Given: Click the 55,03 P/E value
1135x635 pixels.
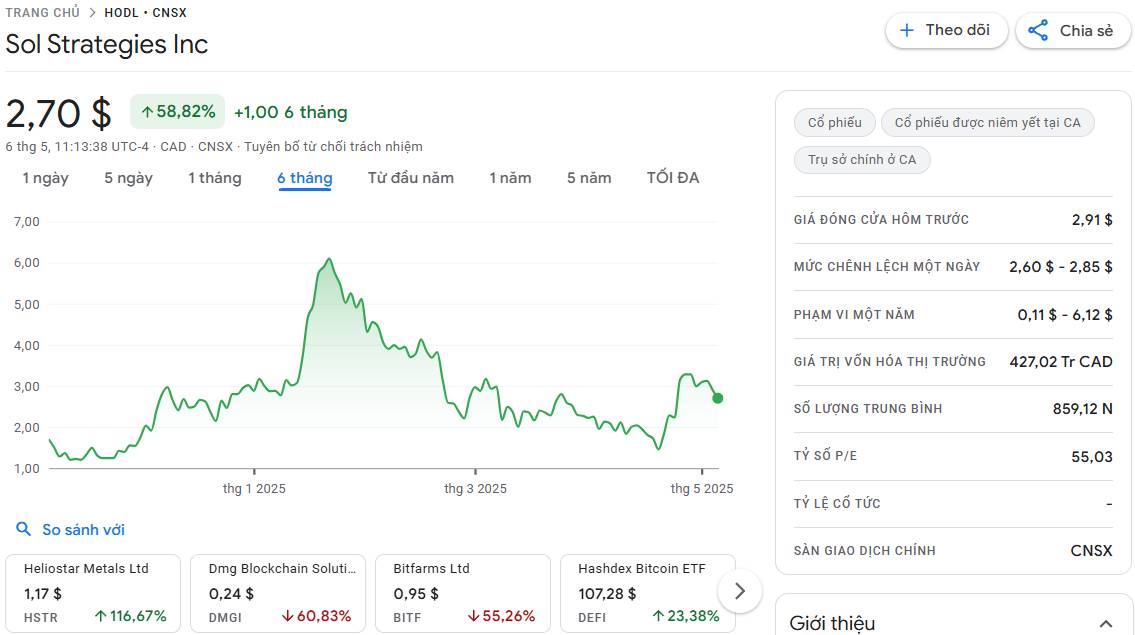Looking at the screenshot, I should 1092,456.
